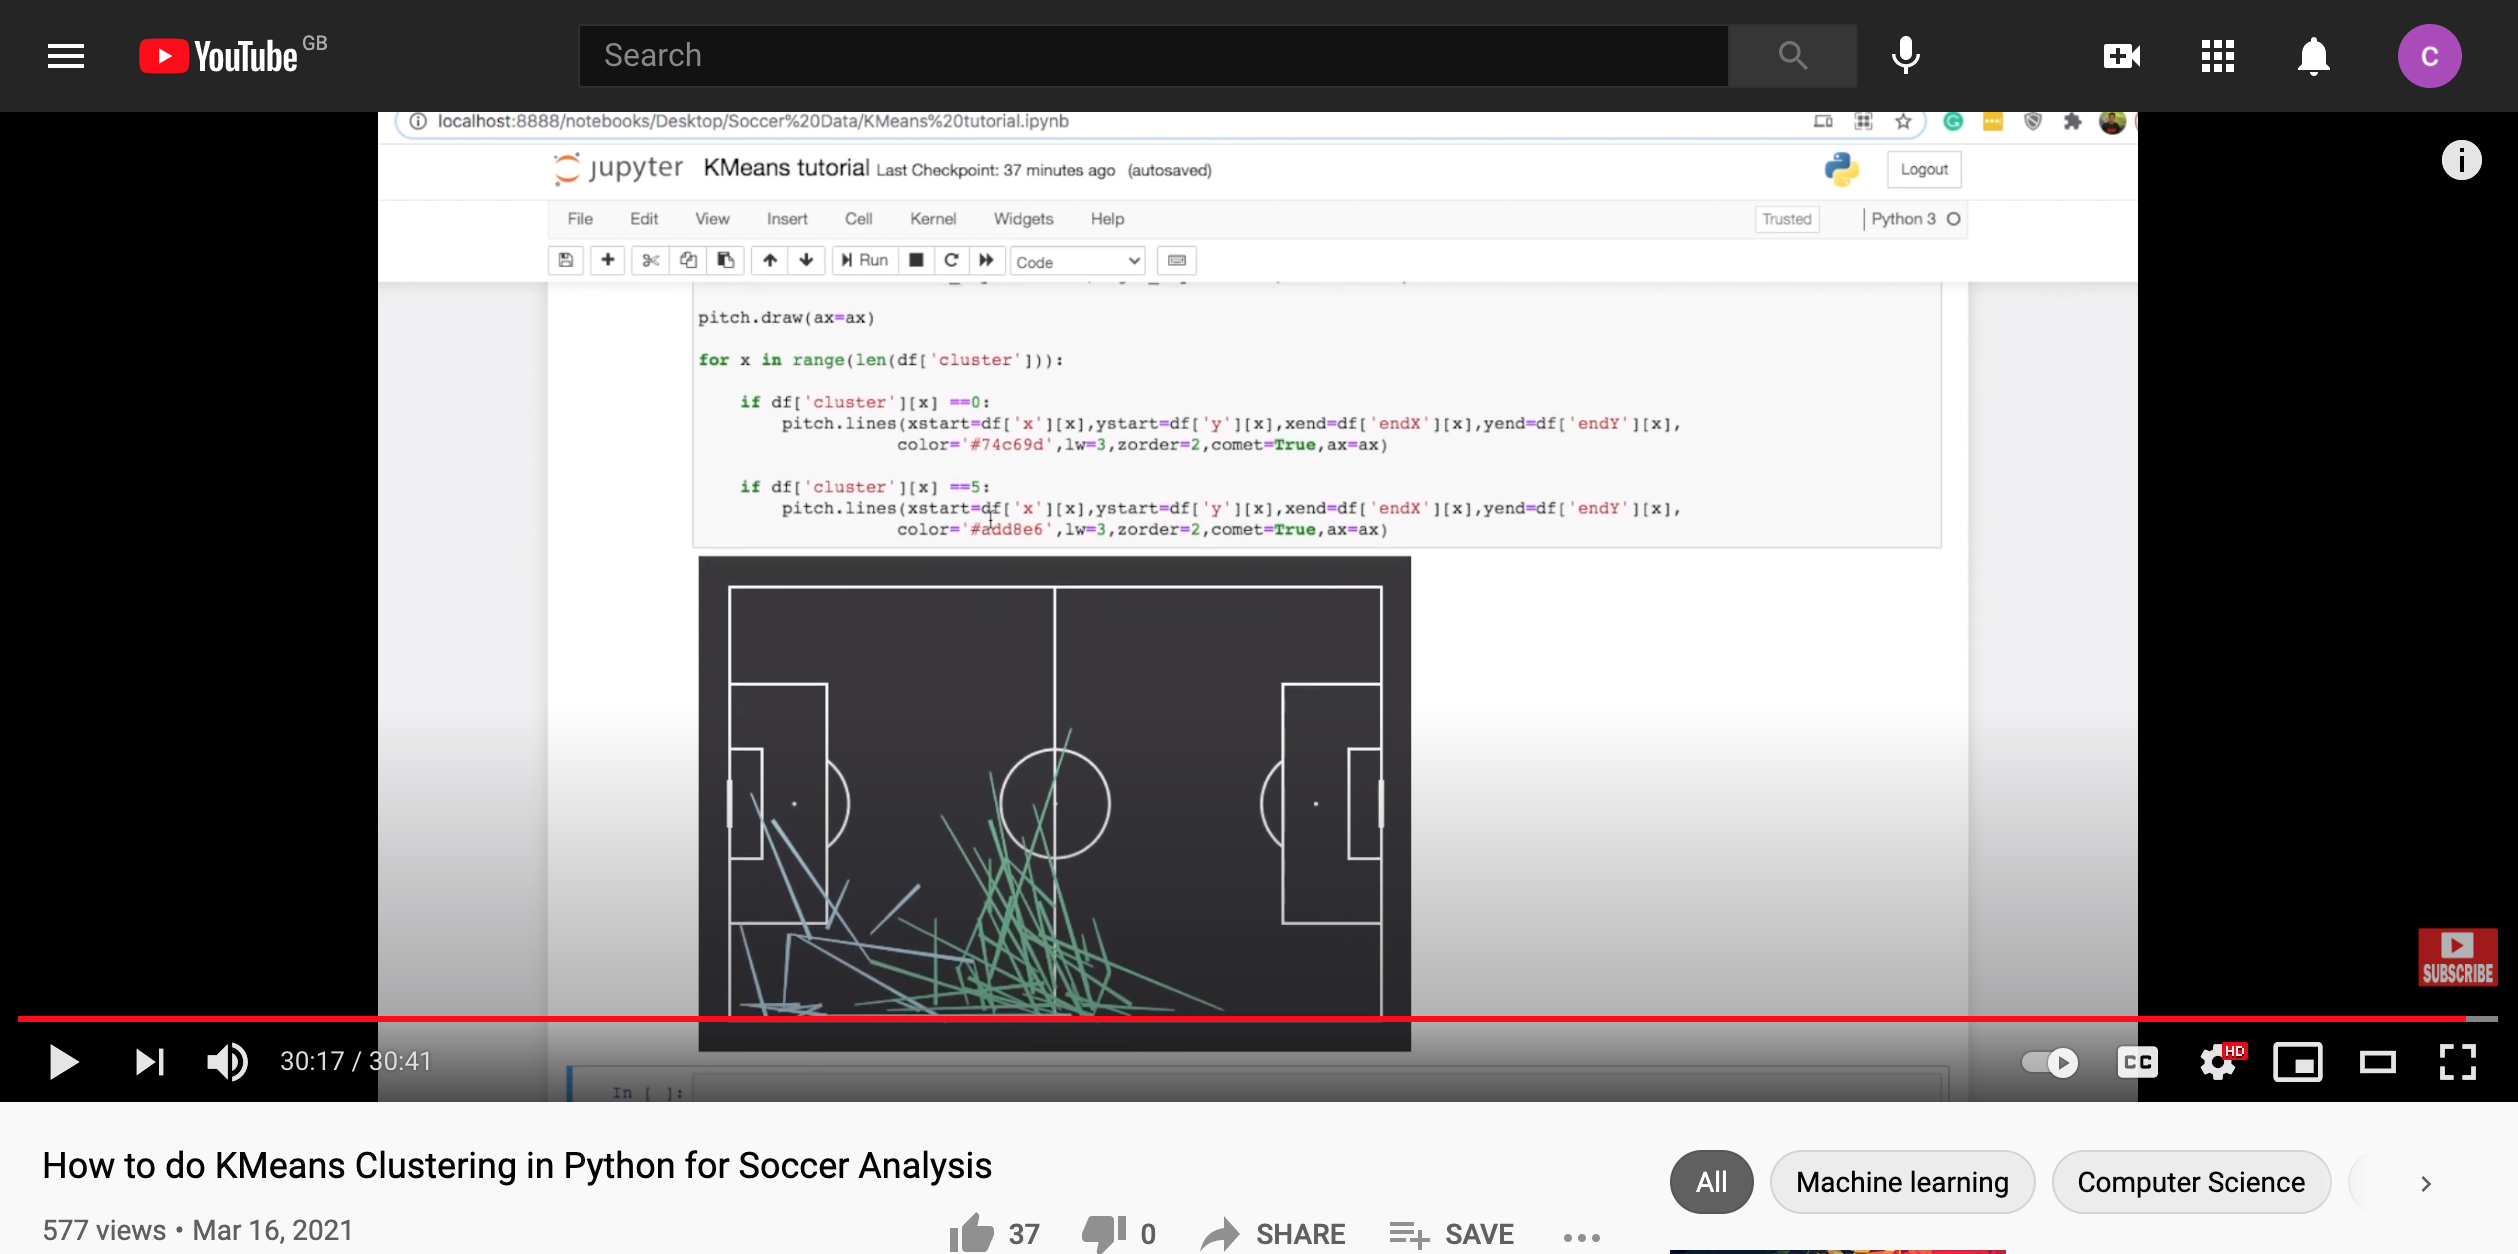Click the voice search microphone icon
The width and height of the screenshot is (2518, 1254).
(x=1905, y=56)
